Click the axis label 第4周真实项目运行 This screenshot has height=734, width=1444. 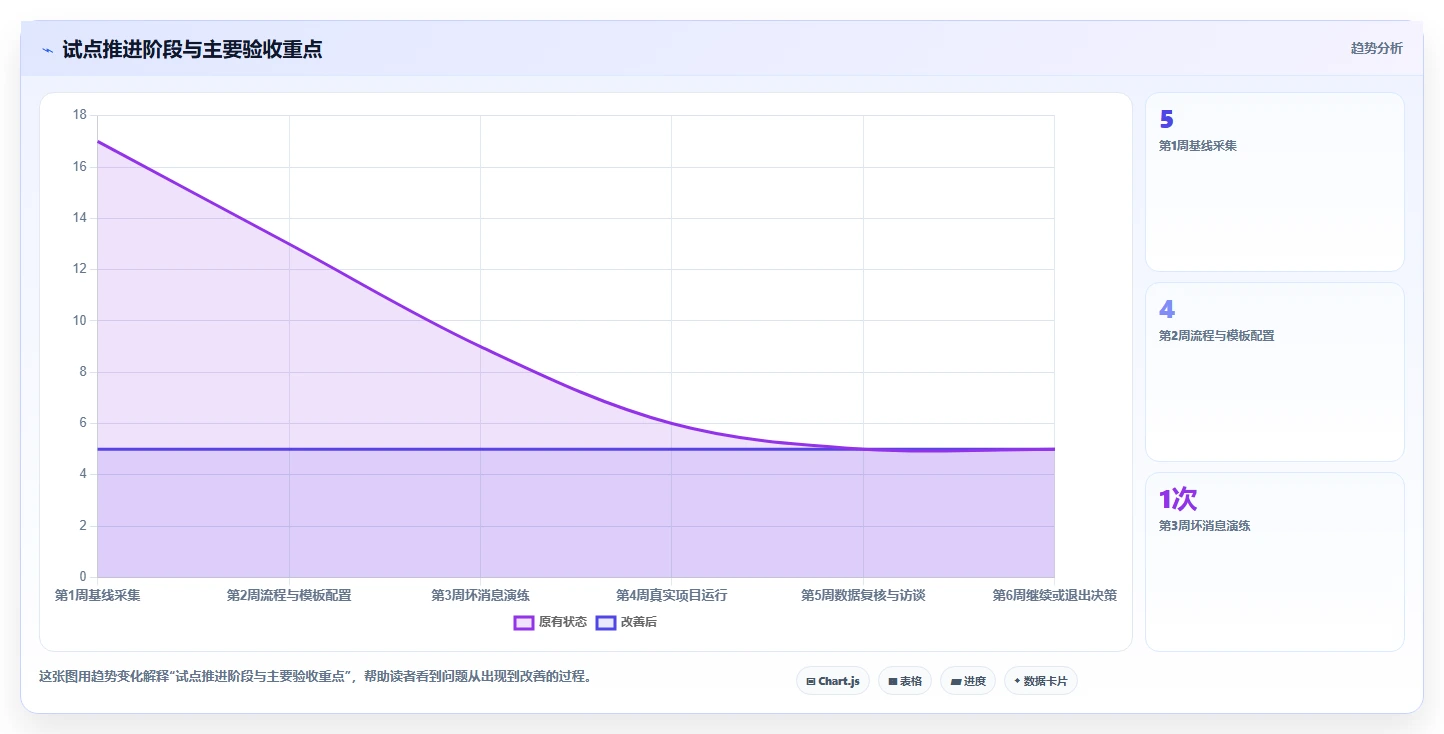[671, 595]
